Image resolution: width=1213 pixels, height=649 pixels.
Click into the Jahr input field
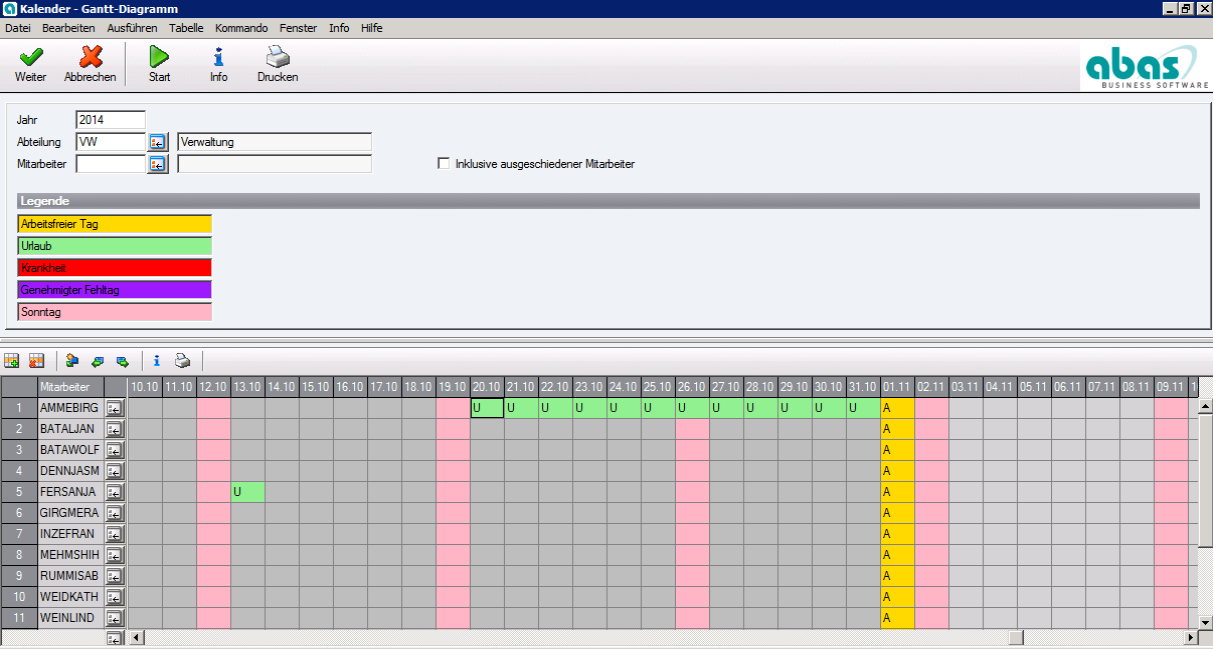[x=110, y=120]
